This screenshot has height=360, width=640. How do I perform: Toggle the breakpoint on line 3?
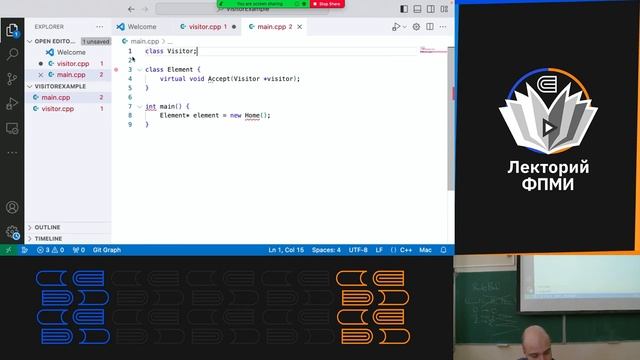116,70
